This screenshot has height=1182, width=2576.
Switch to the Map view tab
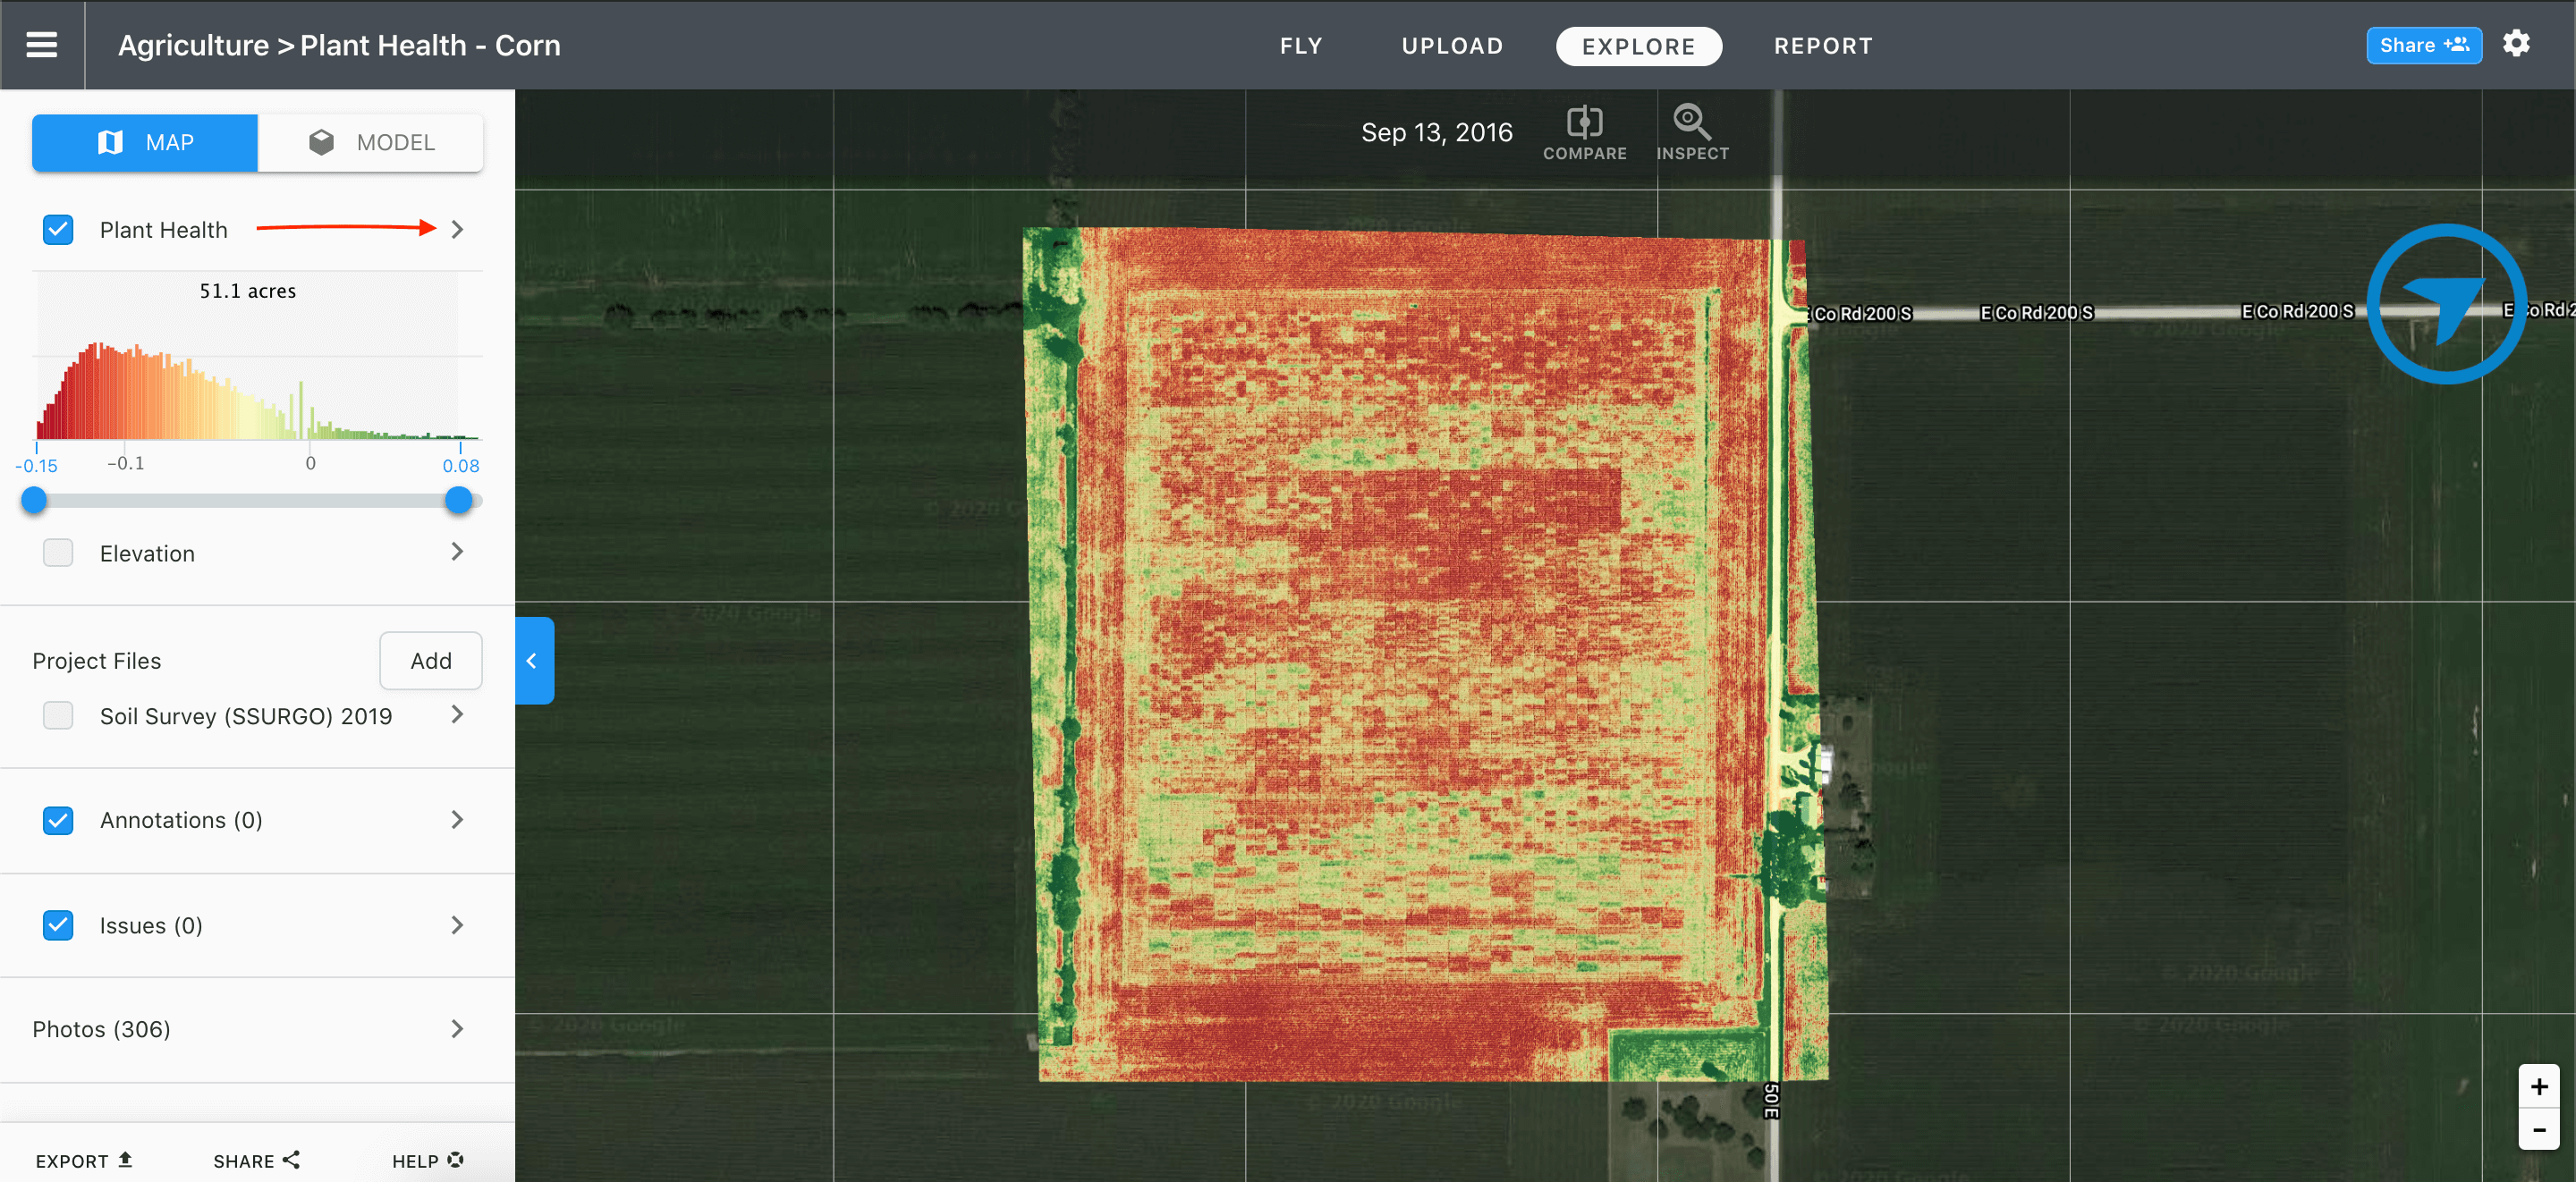coord(145,142)
